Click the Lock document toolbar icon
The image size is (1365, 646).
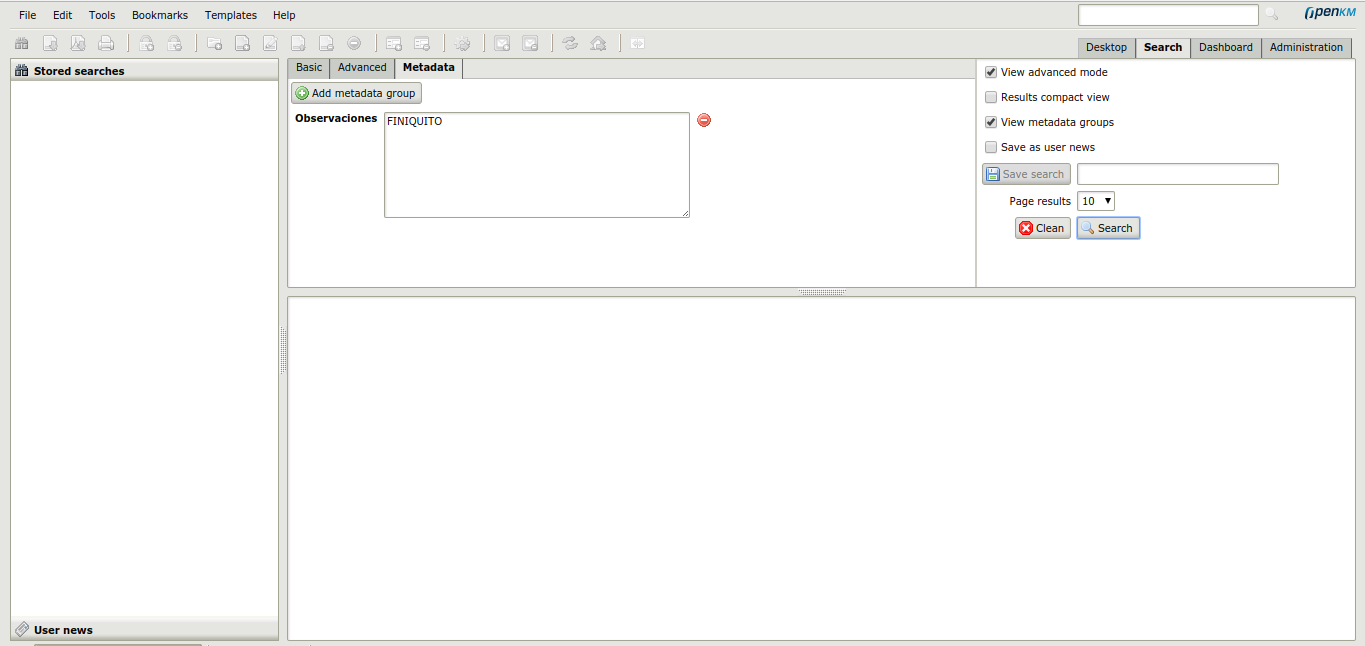146,43
